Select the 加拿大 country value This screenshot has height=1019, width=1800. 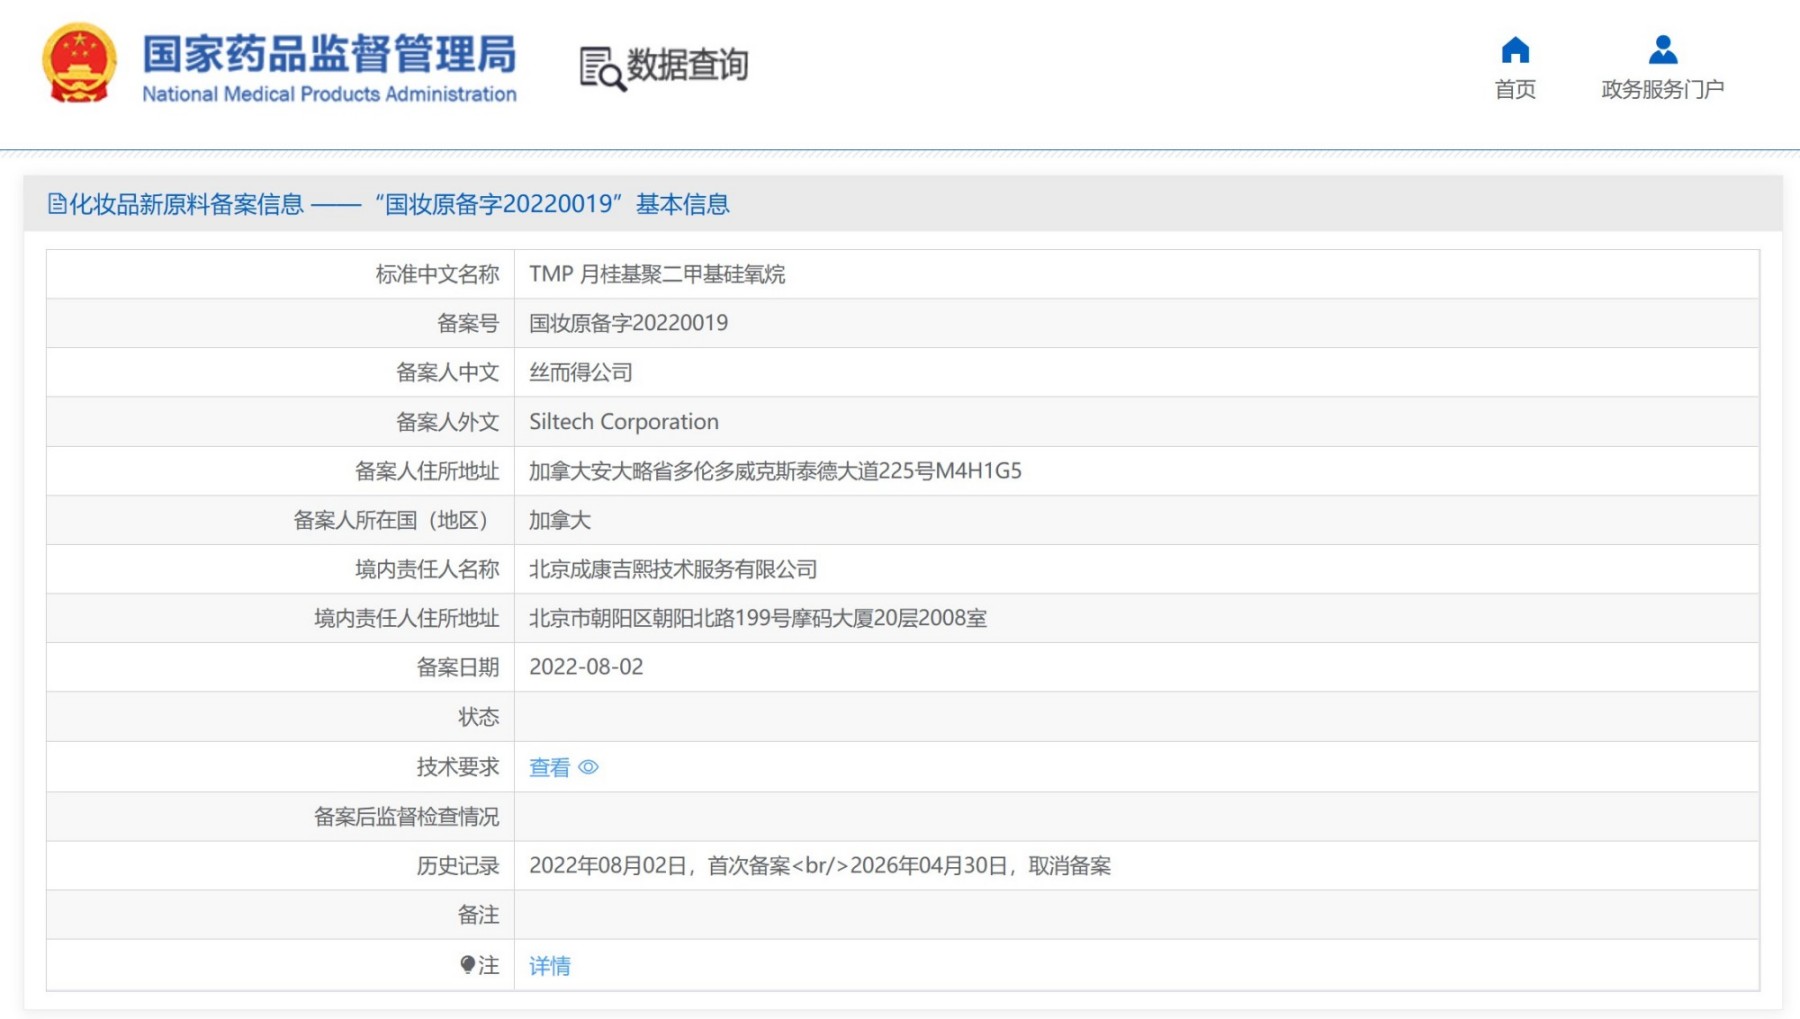[560, 520]
